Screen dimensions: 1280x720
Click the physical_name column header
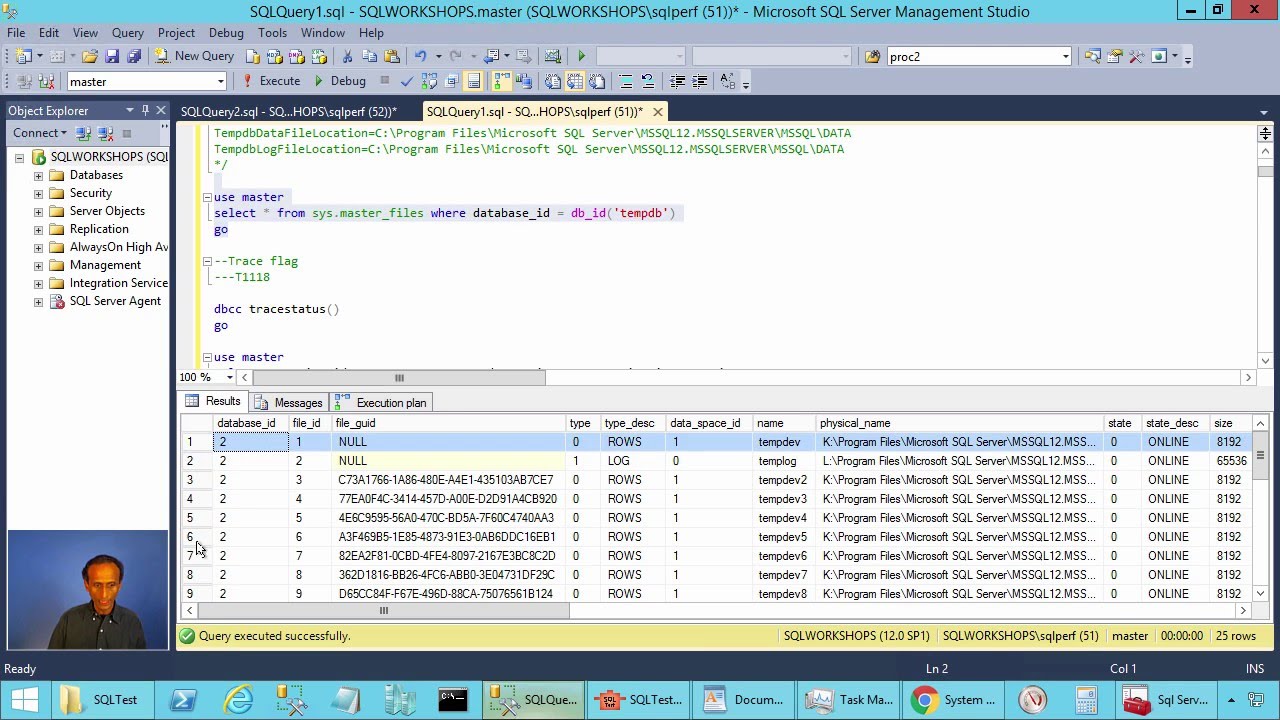[960, 423]
